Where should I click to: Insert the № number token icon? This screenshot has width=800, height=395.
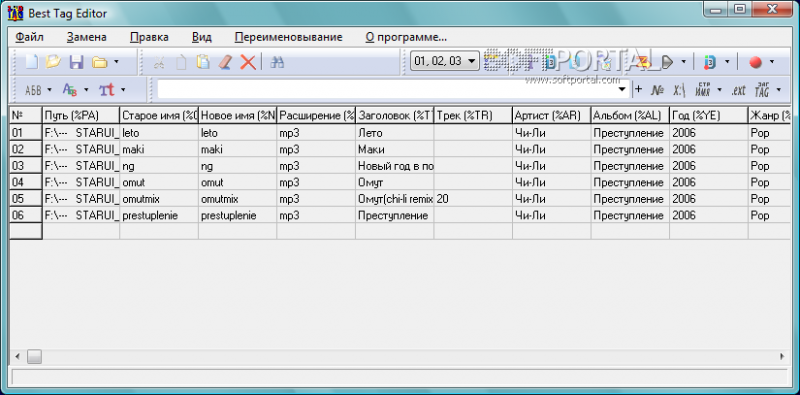(657, 90)
